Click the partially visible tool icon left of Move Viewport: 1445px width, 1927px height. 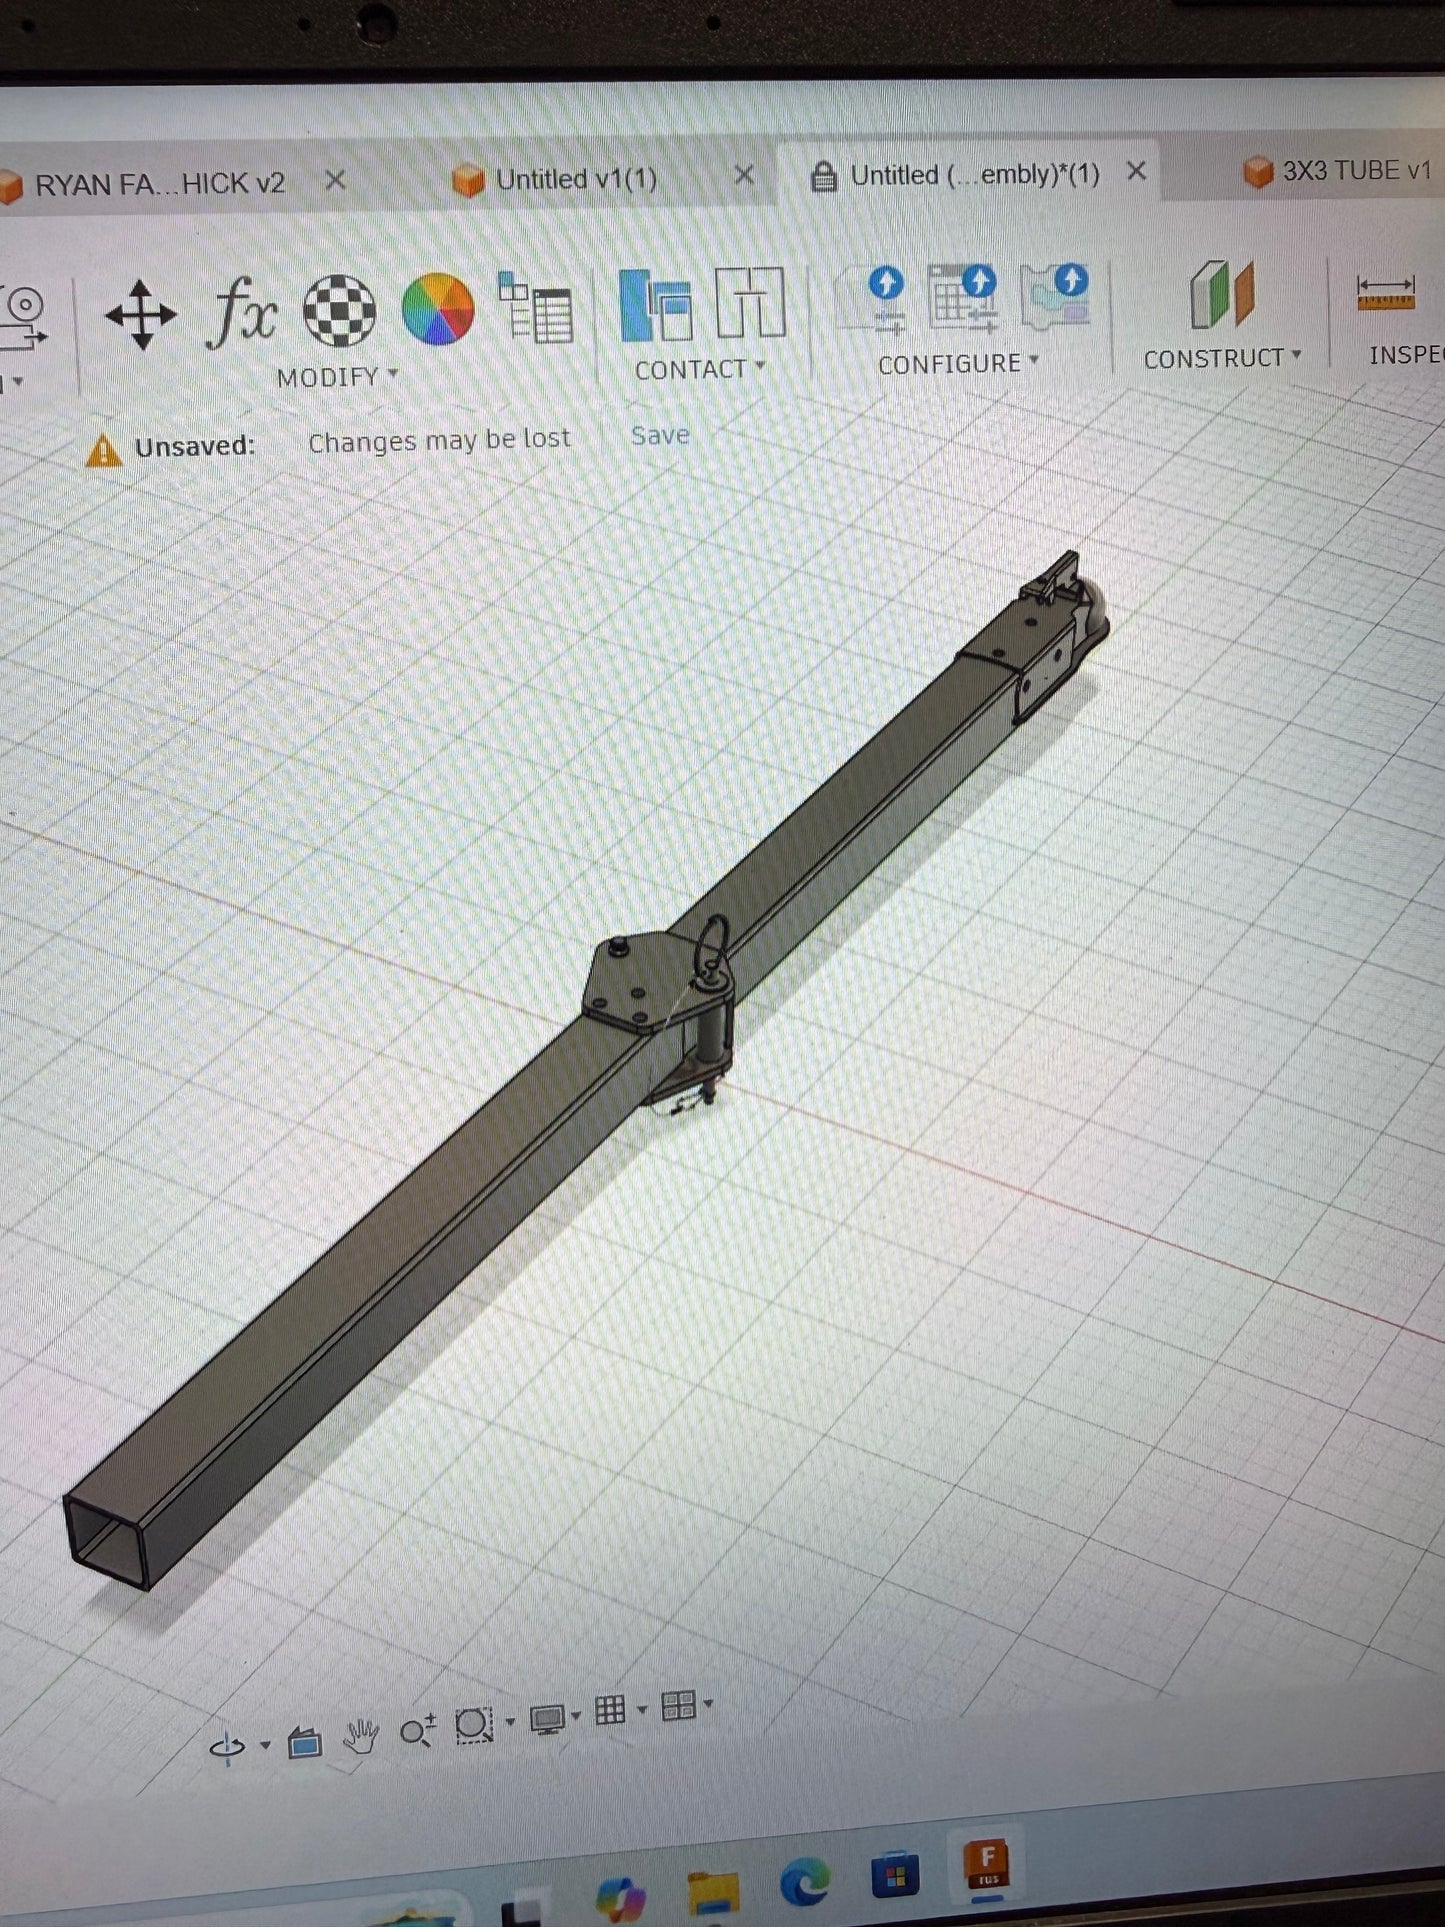[x=22, y=319]
